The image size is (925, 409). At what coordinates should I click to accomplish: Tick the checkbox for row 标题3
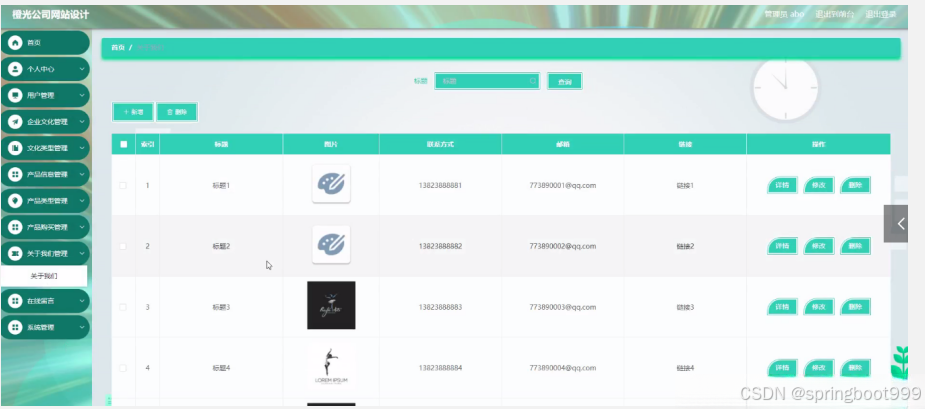[123, 307]
